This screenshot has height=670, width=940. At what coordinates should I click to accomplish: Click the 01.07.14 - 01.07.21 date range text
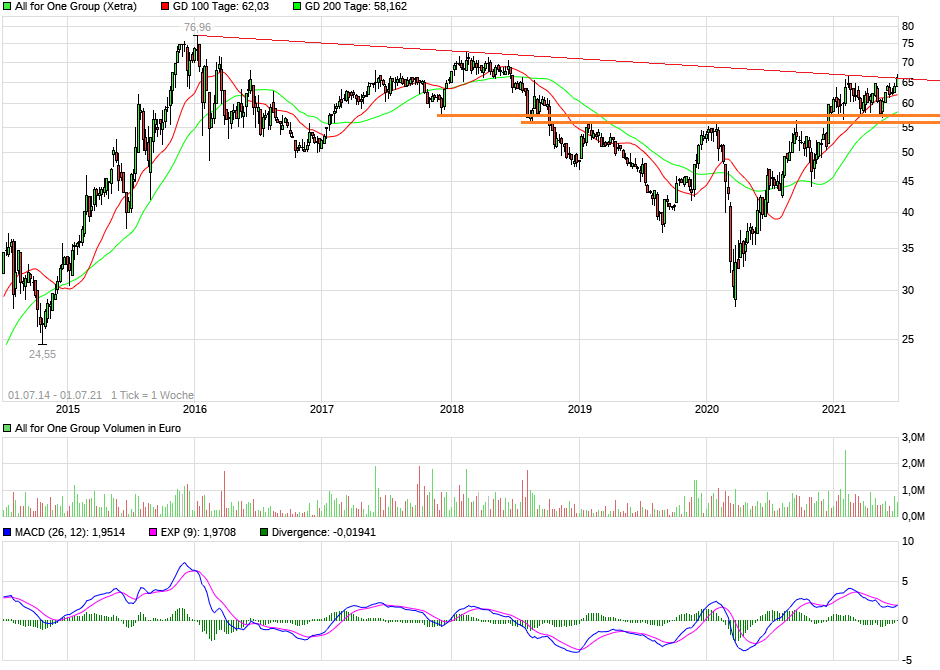pos(55,395)
